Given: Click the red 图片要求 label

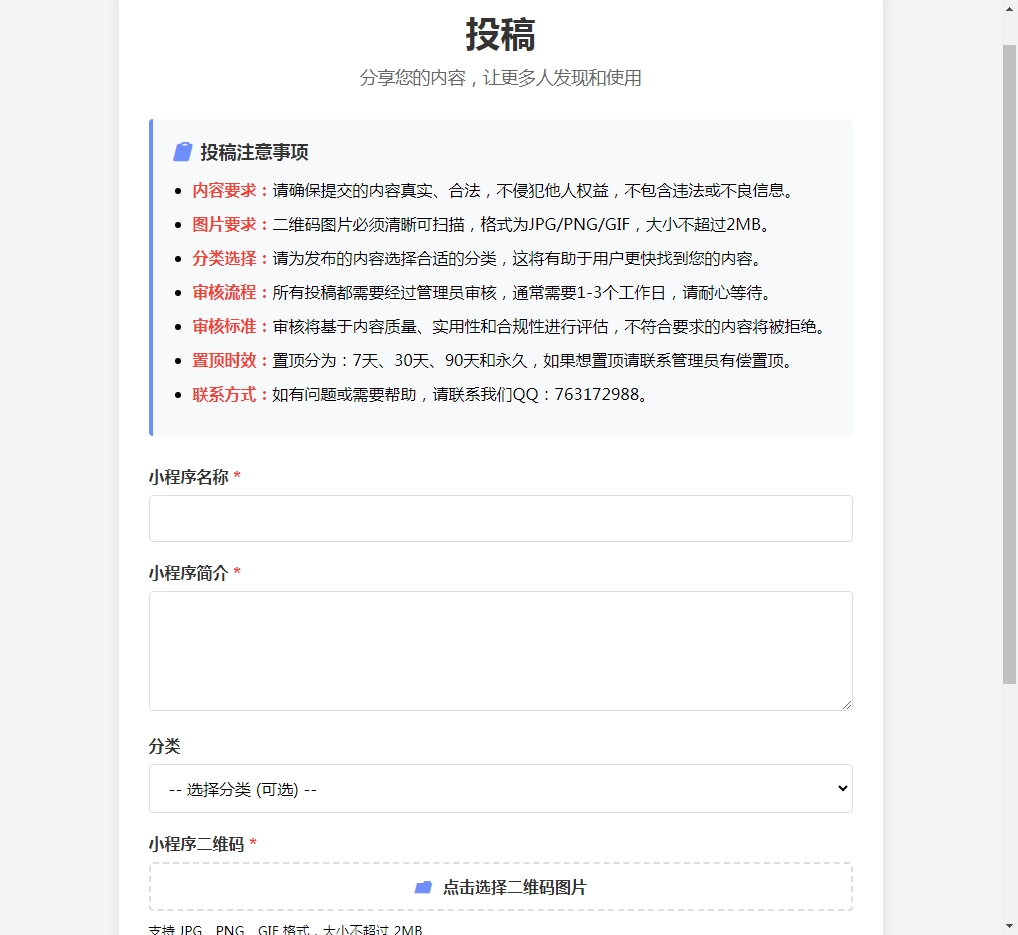Looking at the screenshot, I should [226, 224].
